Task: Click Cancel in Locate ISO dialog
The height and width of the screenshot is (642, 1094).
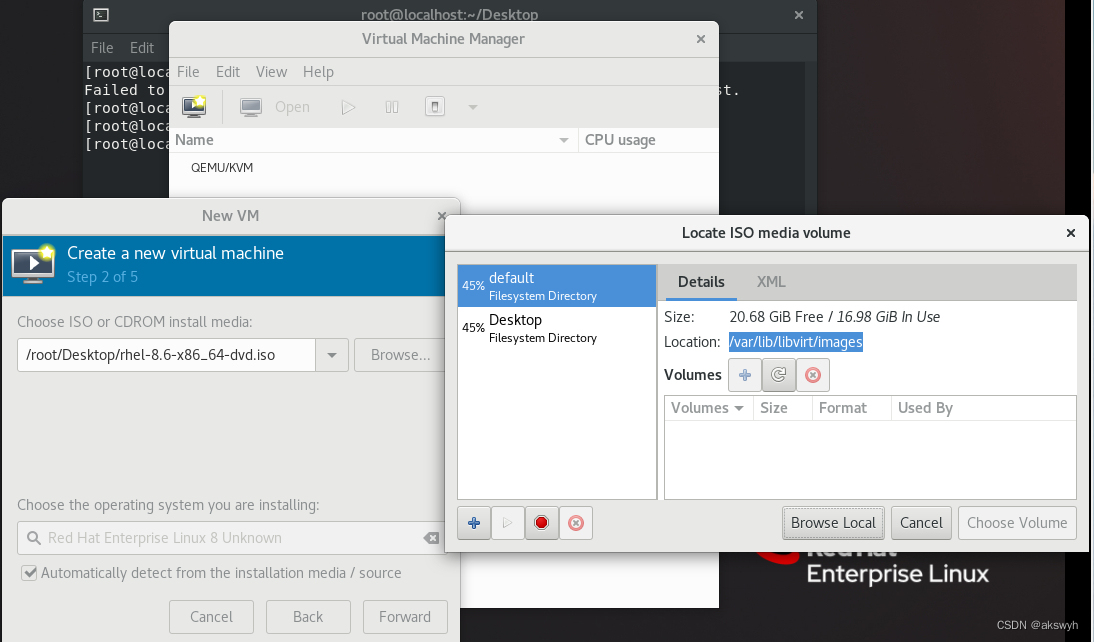Action: tap(921, 523)
